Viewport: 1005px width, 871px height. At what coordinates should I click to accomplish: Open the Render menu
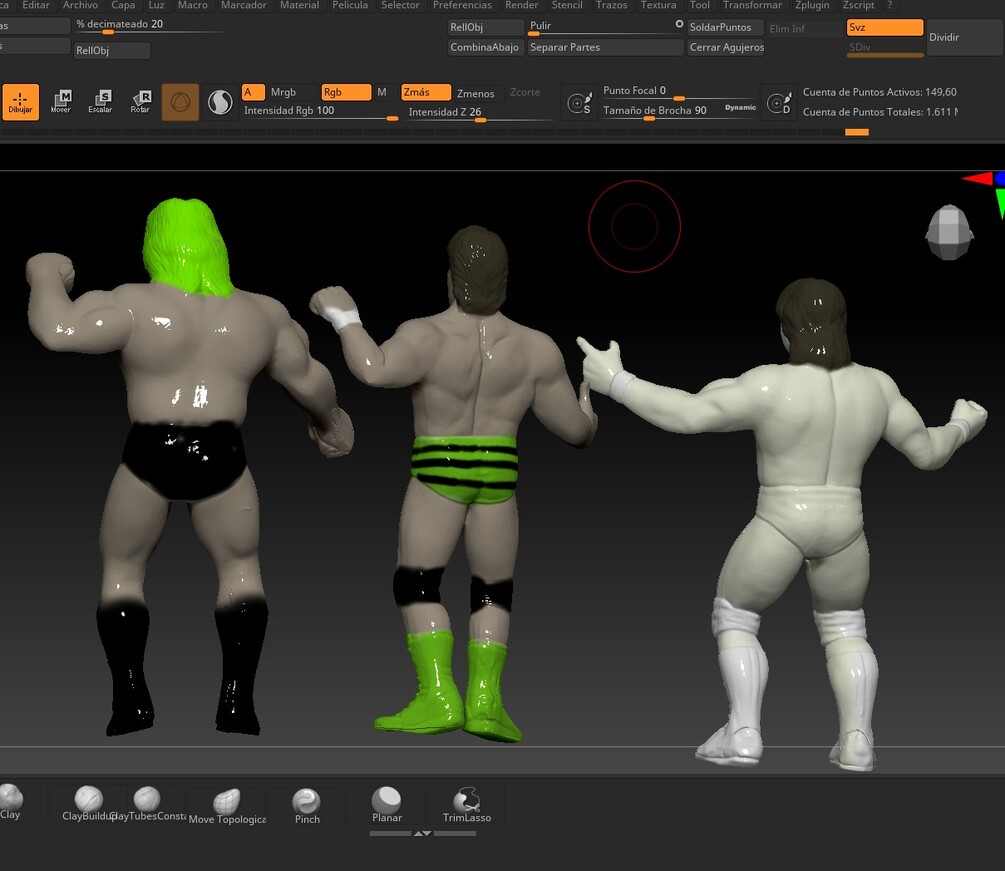[x=522, y=5]
